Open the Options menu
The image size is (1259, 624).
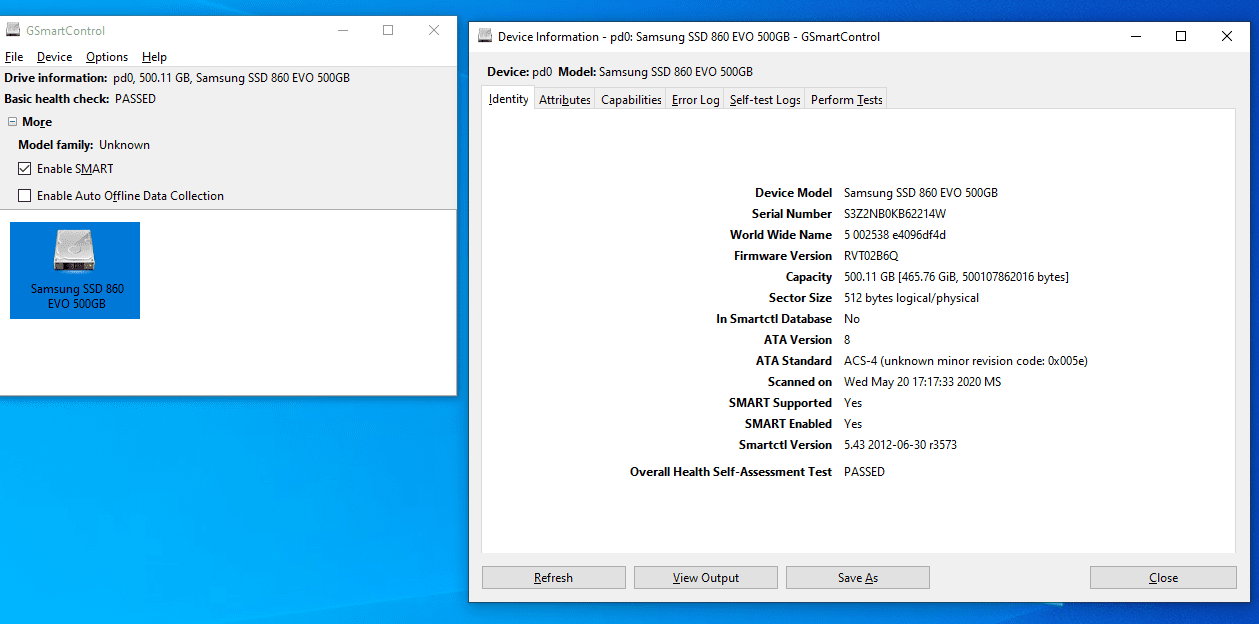(x=107, y=57)
